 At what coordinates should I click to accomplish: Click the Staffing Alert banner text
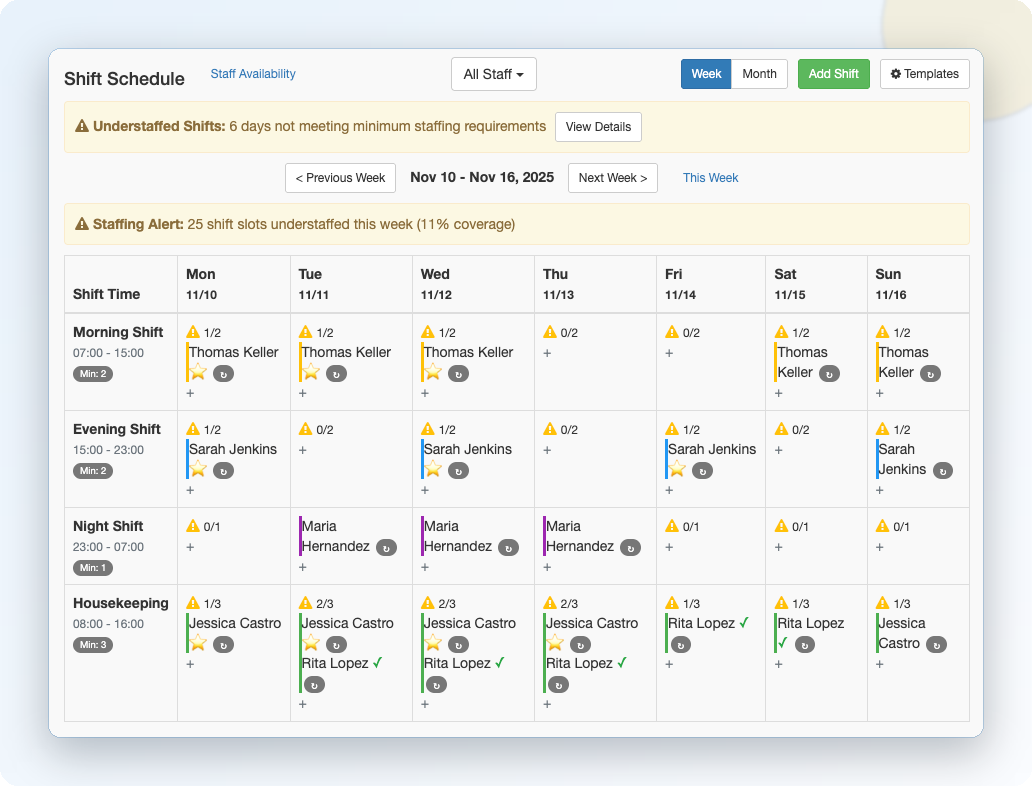pyautogui.click(x=304, y=224)
